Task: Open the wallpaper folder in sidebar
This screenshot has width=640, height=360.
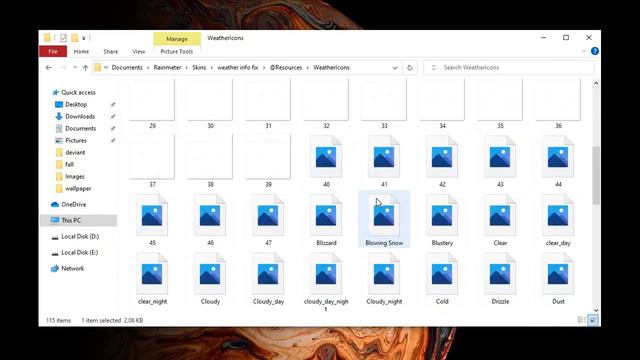Action: (x=73, y=189)
